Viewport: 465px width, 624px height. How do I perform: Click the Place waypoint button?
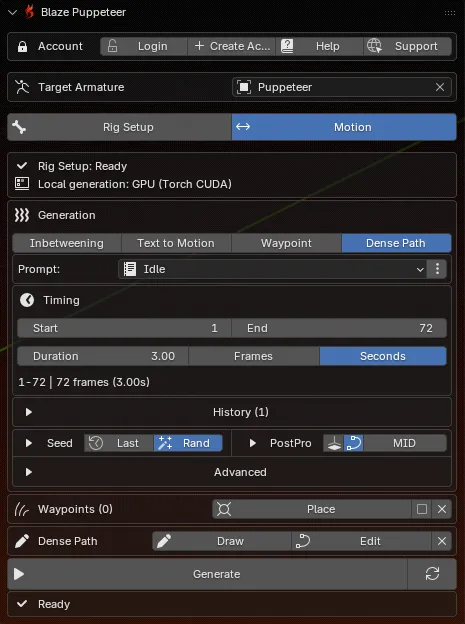click(312, 509)
